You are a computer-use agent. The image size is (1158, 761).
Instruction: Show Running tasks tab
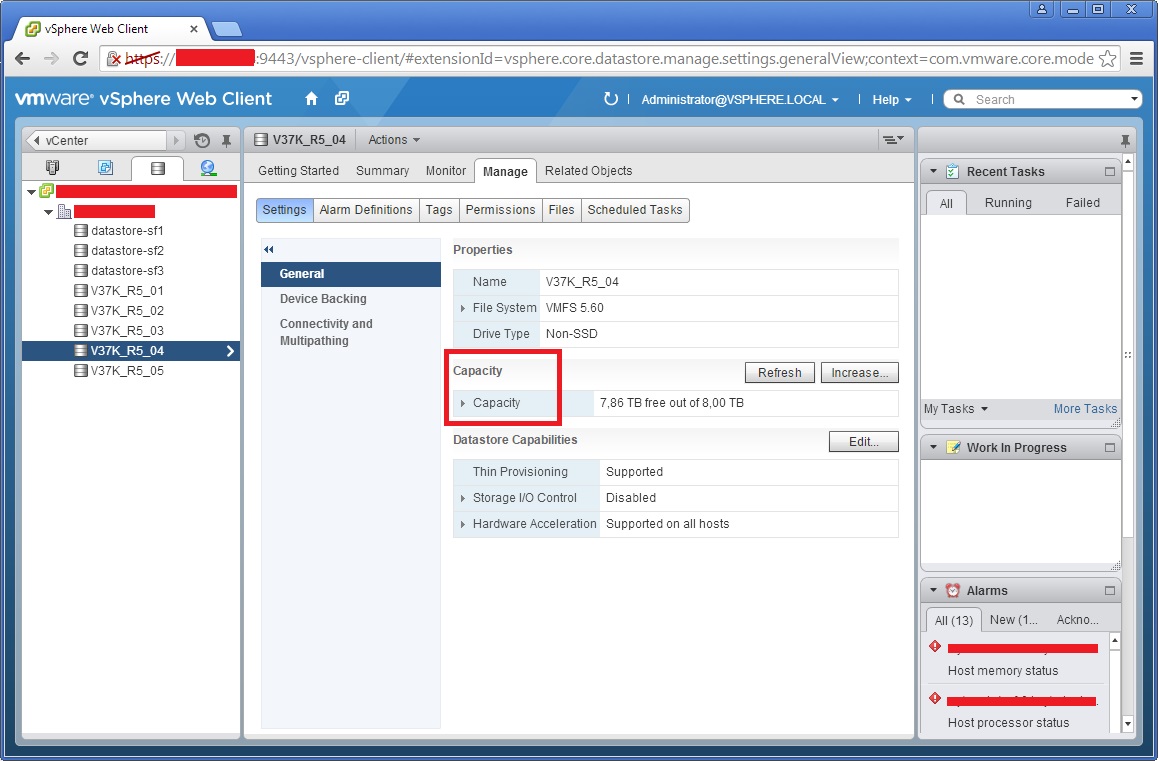[1007, 202]
